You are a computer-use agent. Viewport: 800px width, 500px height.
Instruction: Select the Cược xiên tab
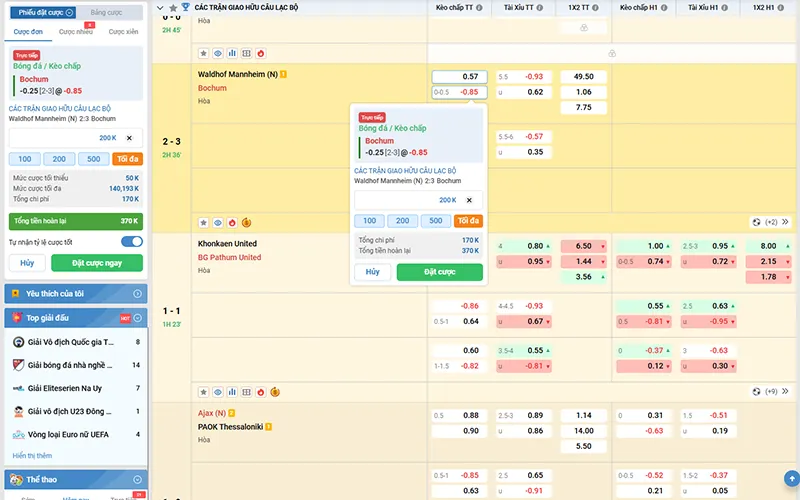[126, 32]
